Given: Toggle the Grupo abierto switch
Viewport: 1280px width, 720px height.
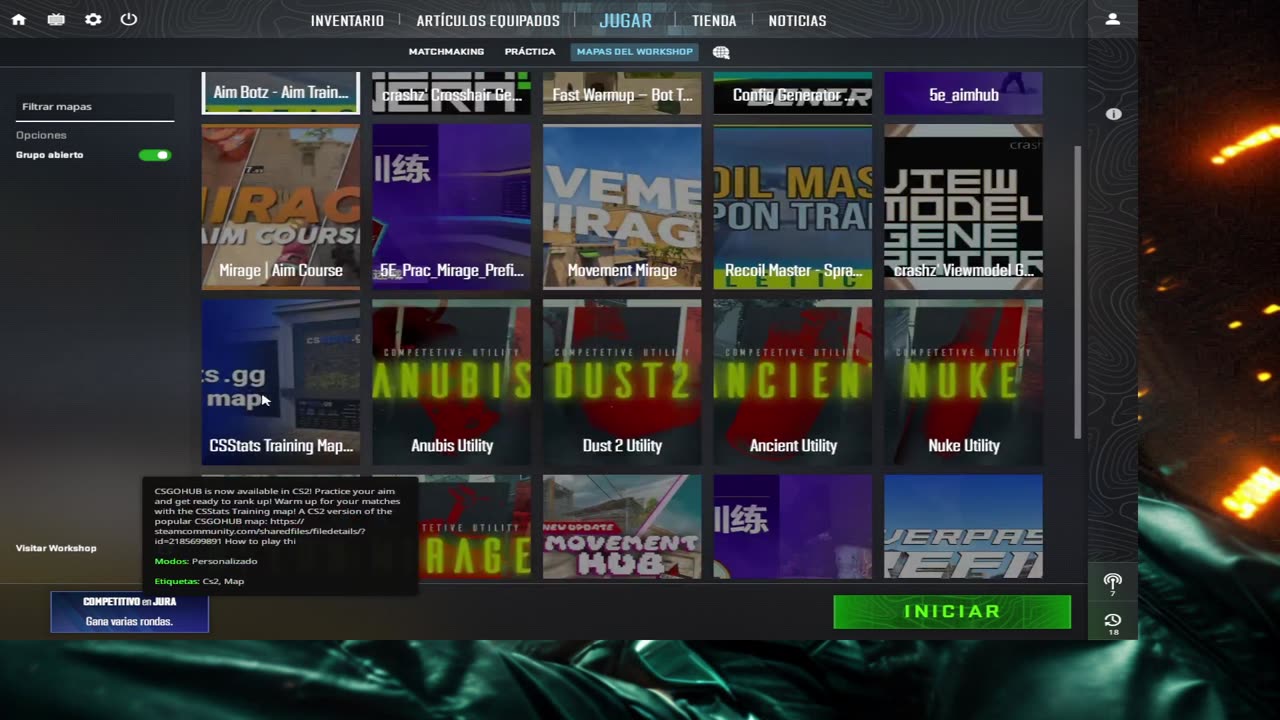Looking at the screenshot, I should [155, 155].
